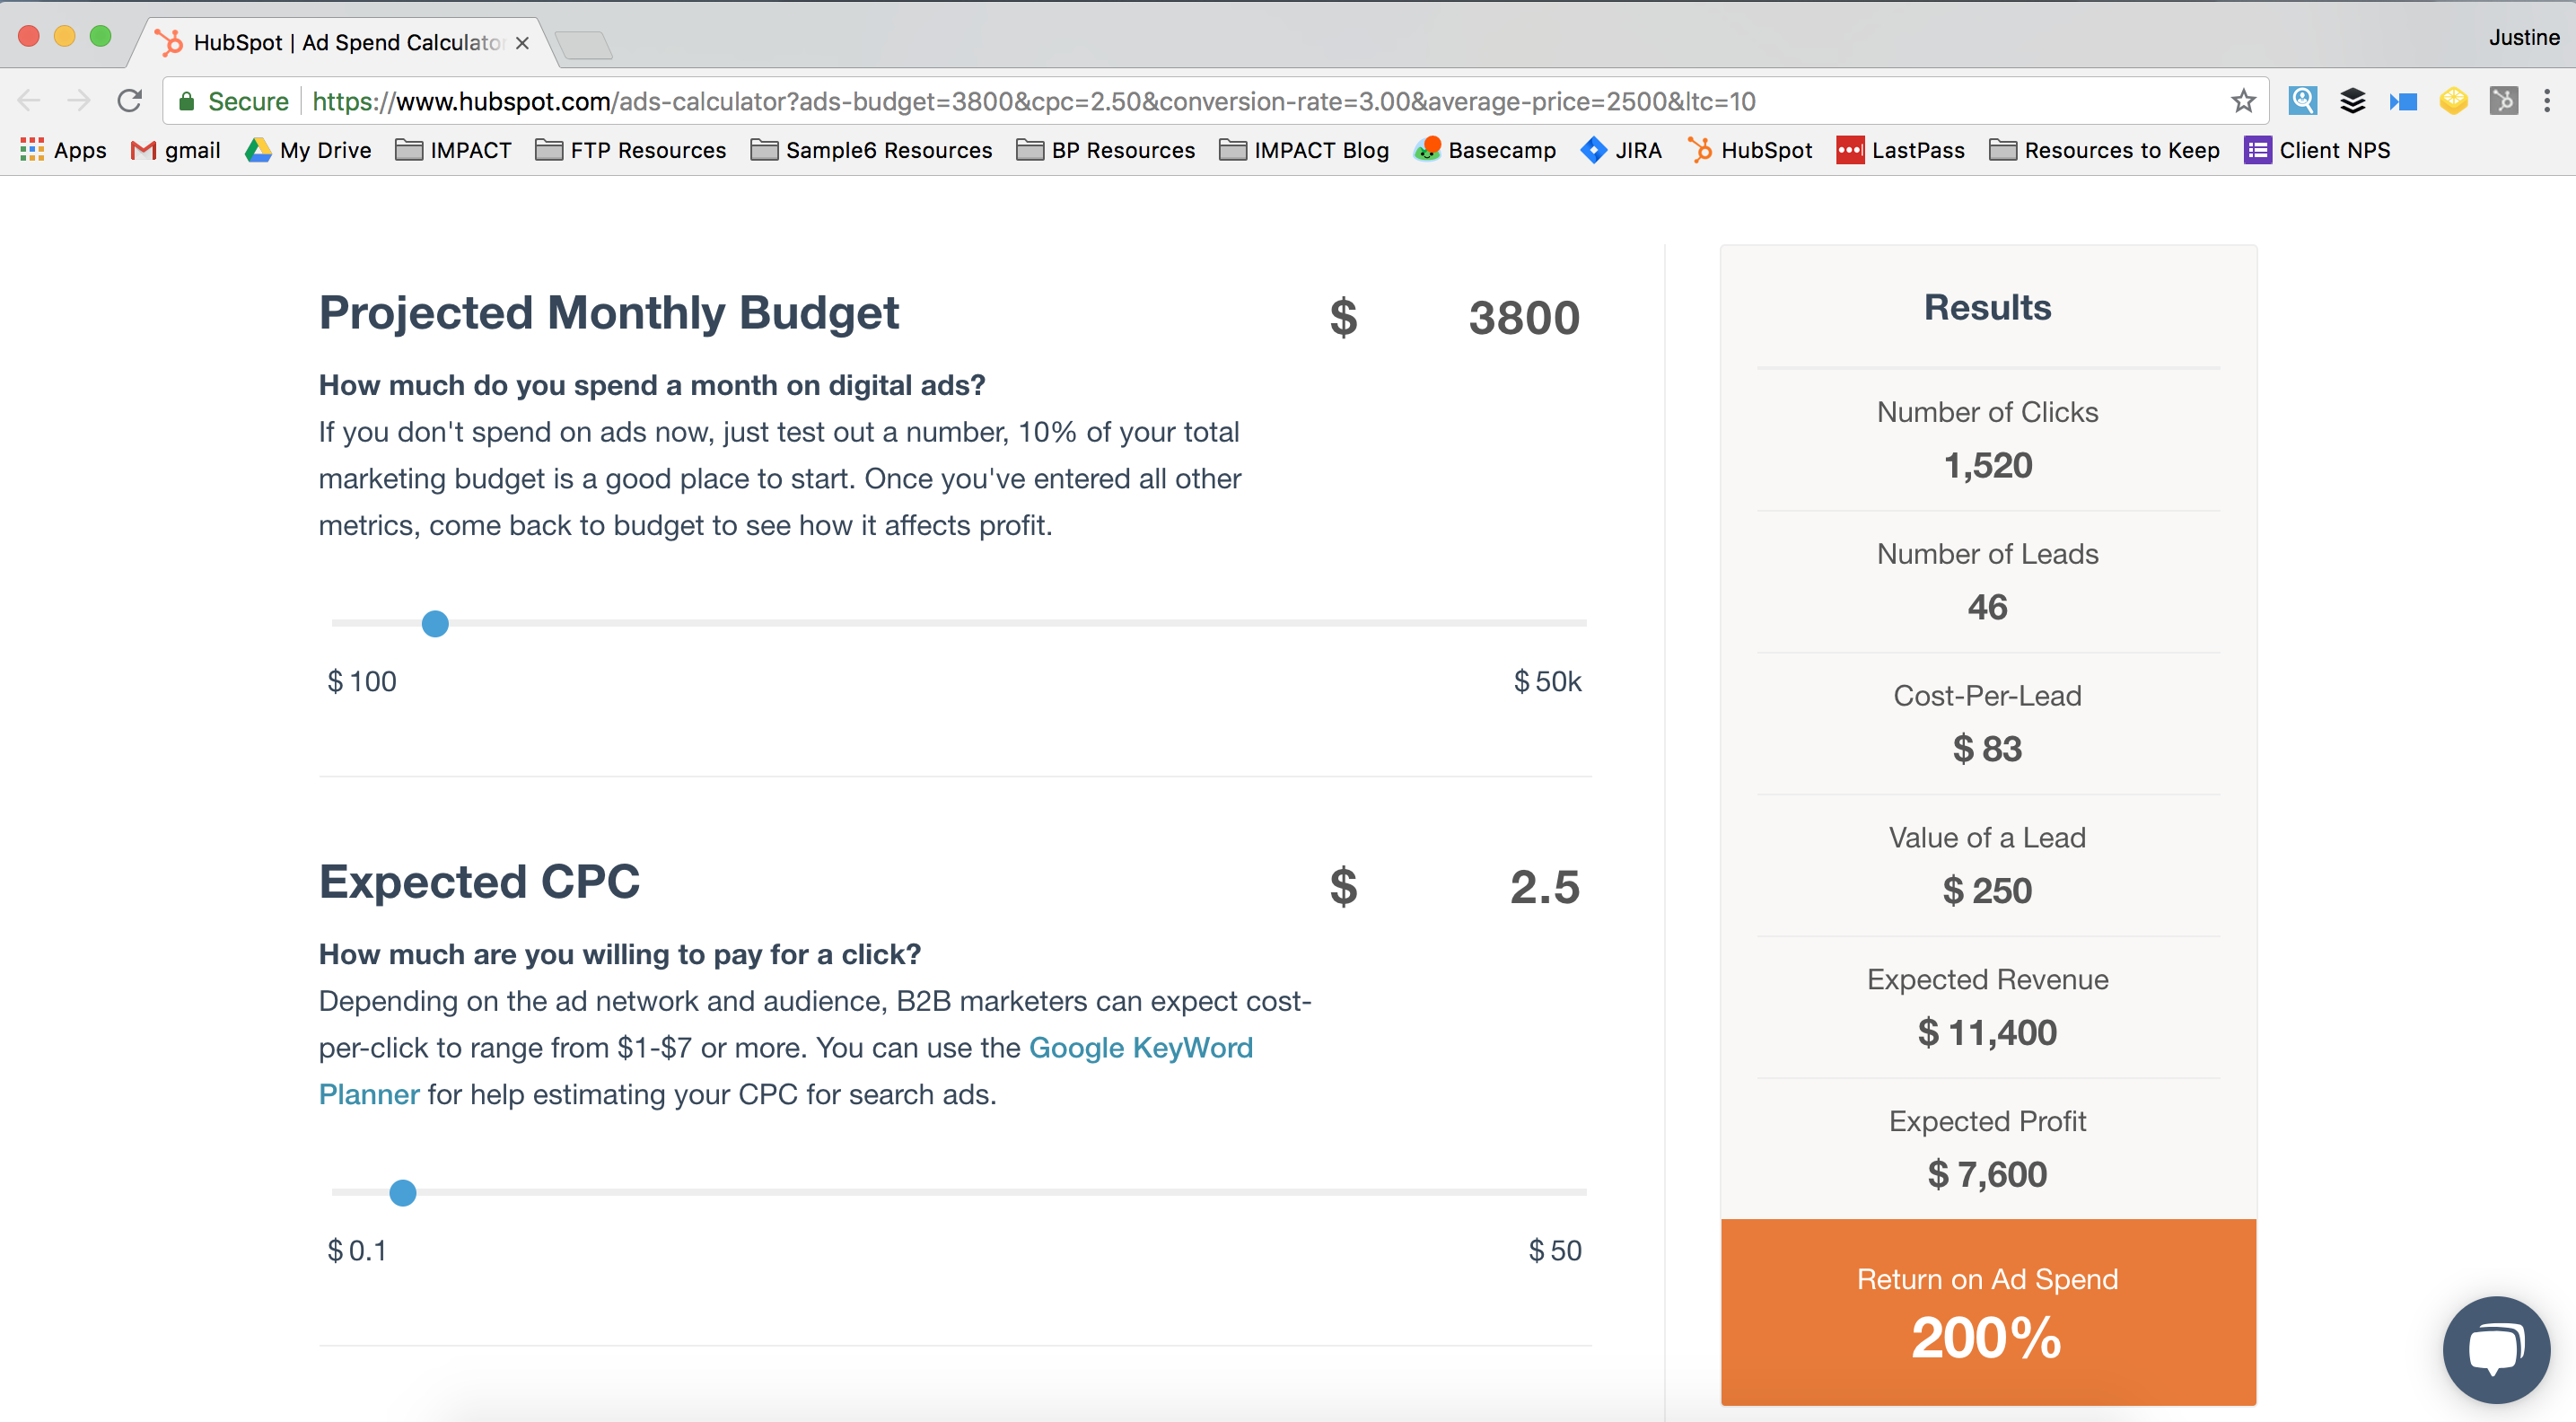Open Chrome three-dot menu
Screen dimensions: 2576x1422
[2547, 101]
